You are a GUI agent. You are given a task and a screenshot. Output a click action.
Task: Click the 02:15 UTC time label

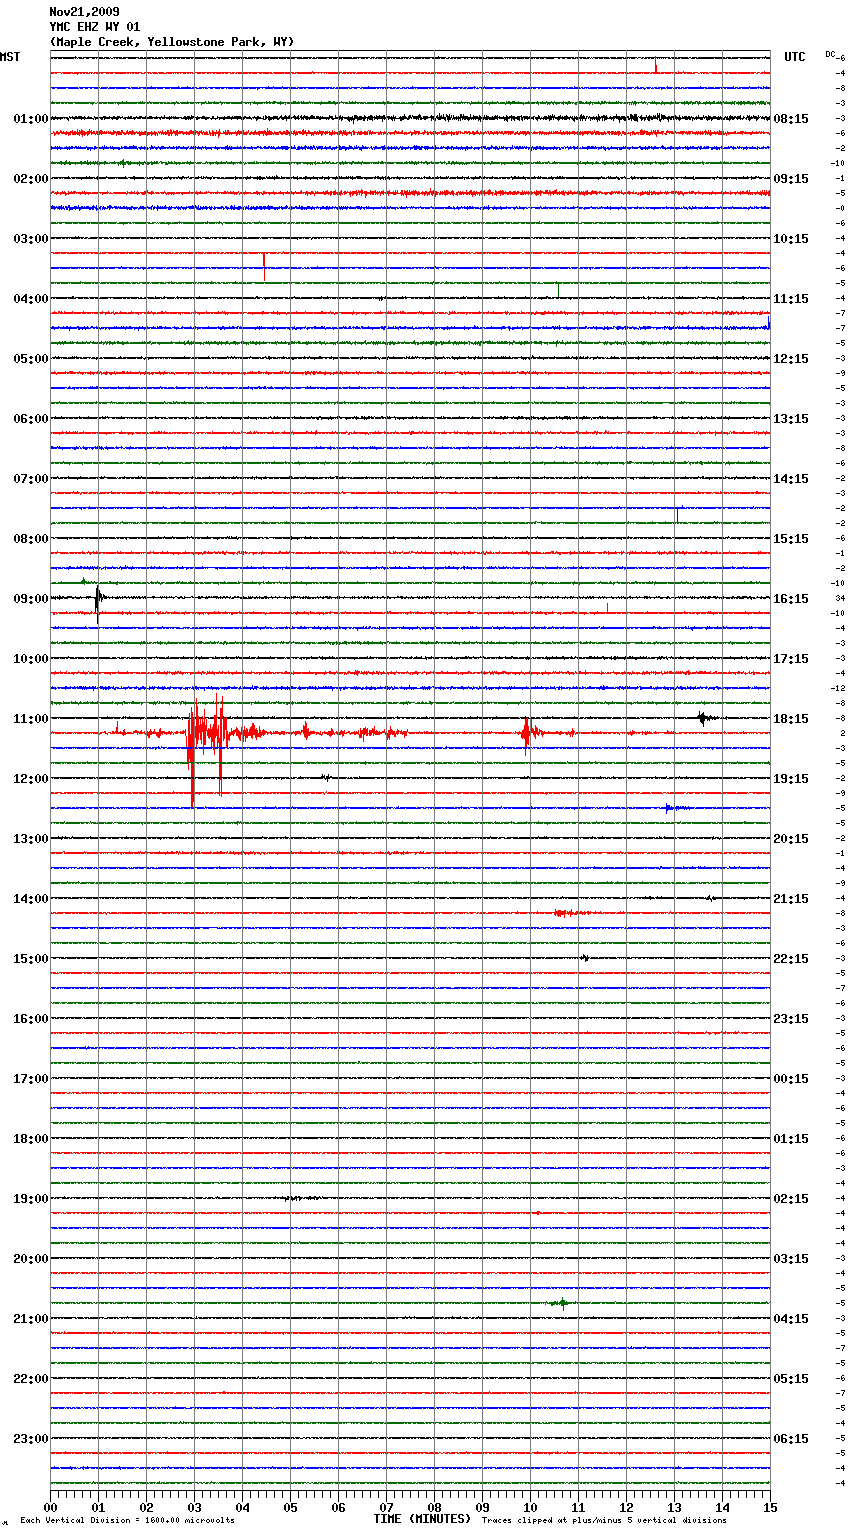coord(791,1199)
